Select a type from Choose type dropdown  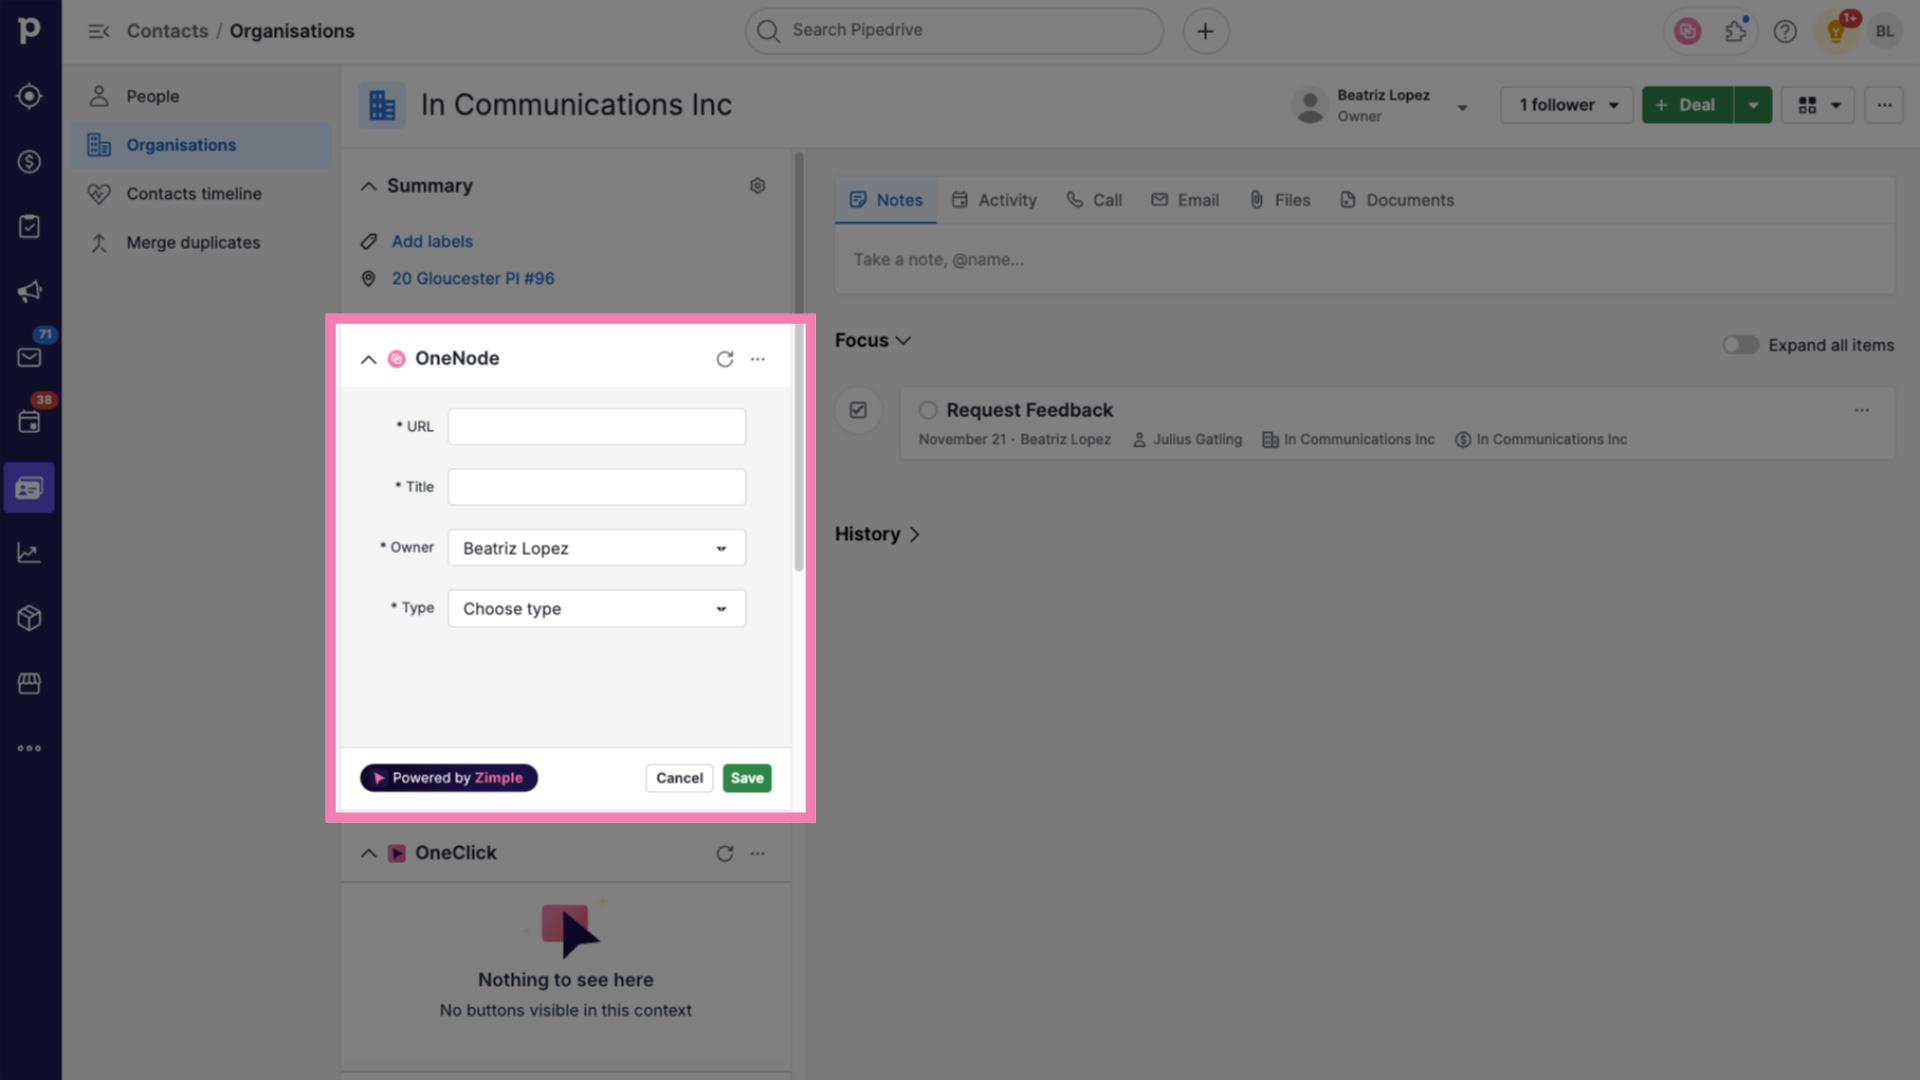click(595, 608)
